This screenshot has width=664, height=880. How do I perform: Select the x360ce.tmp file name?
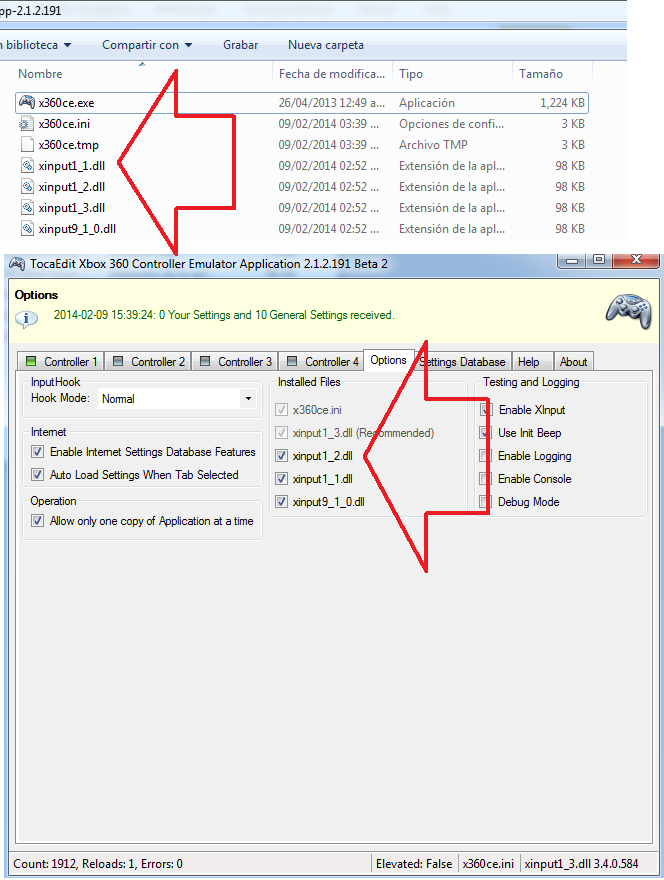pyautogui.click(x=68, y=145)
